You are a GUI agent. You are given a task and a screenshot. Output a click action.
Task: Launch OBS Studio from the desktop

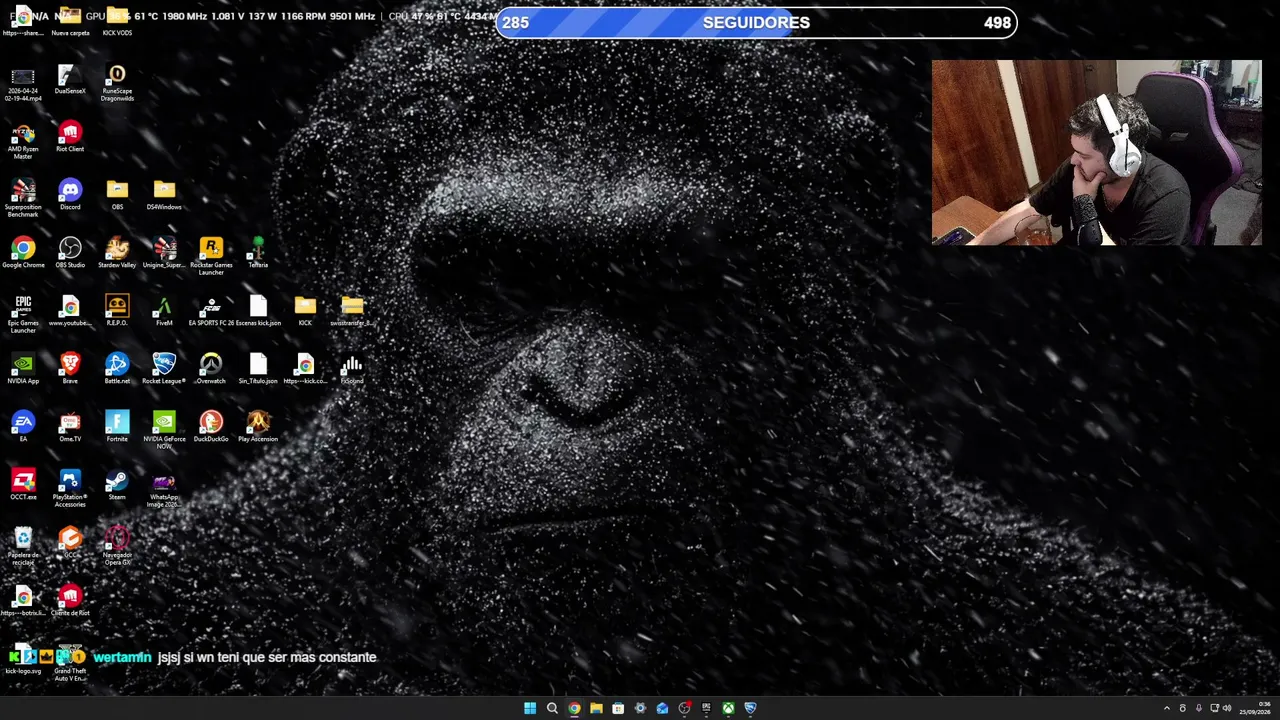(x=70, y=251)
